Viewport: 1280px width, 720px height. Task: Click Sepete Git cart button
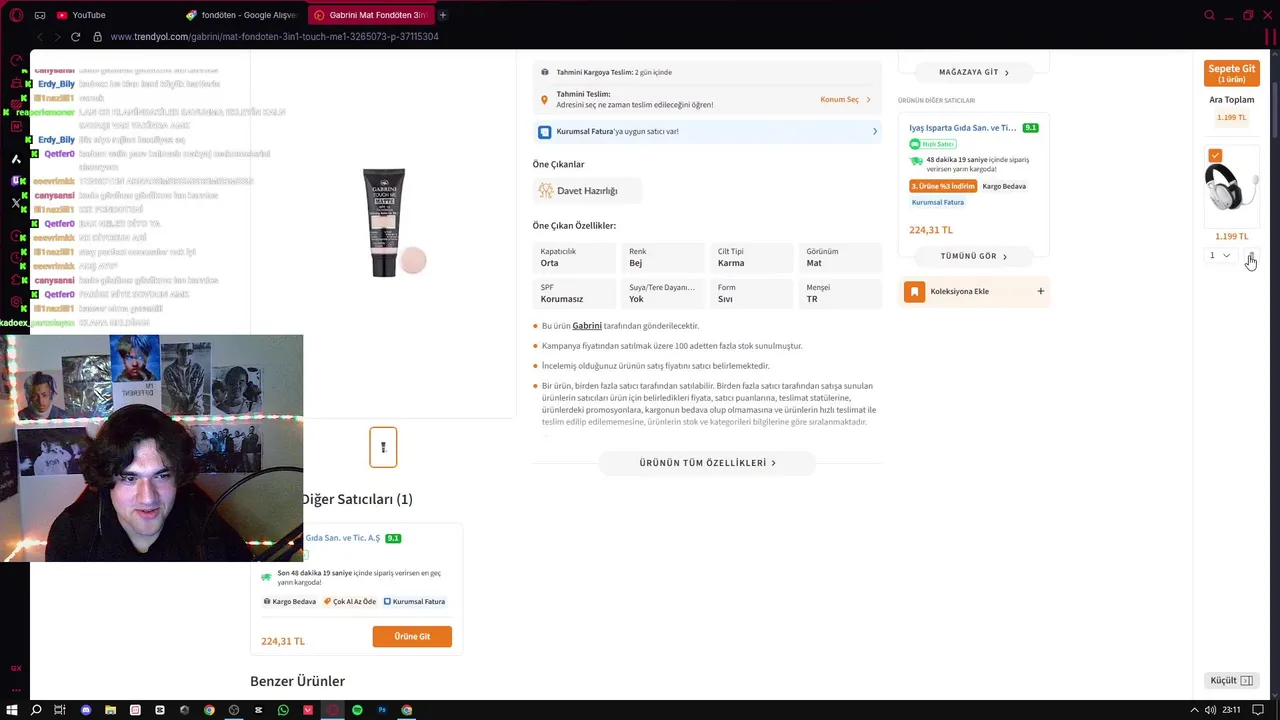[1231, 73]
